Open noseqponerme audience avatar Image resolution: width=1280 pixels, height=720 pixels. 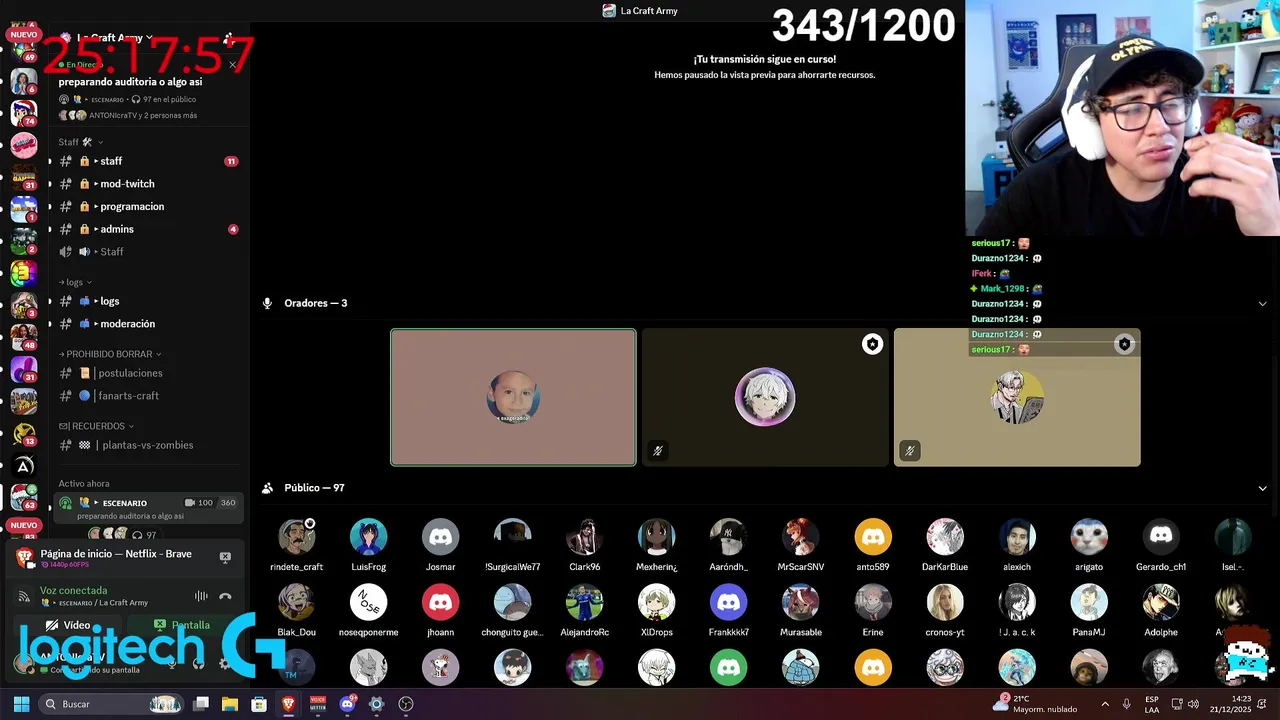click(368, 602)
